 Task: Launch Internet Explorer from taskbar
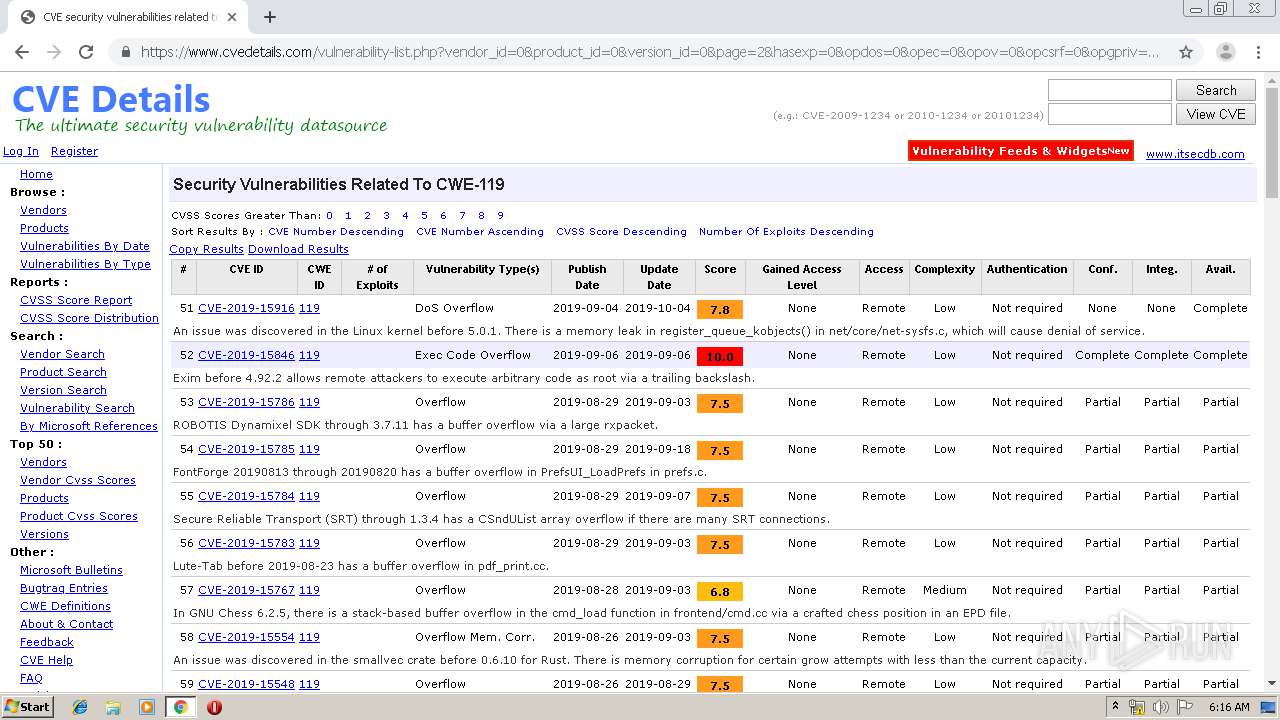tap(80, 707)
